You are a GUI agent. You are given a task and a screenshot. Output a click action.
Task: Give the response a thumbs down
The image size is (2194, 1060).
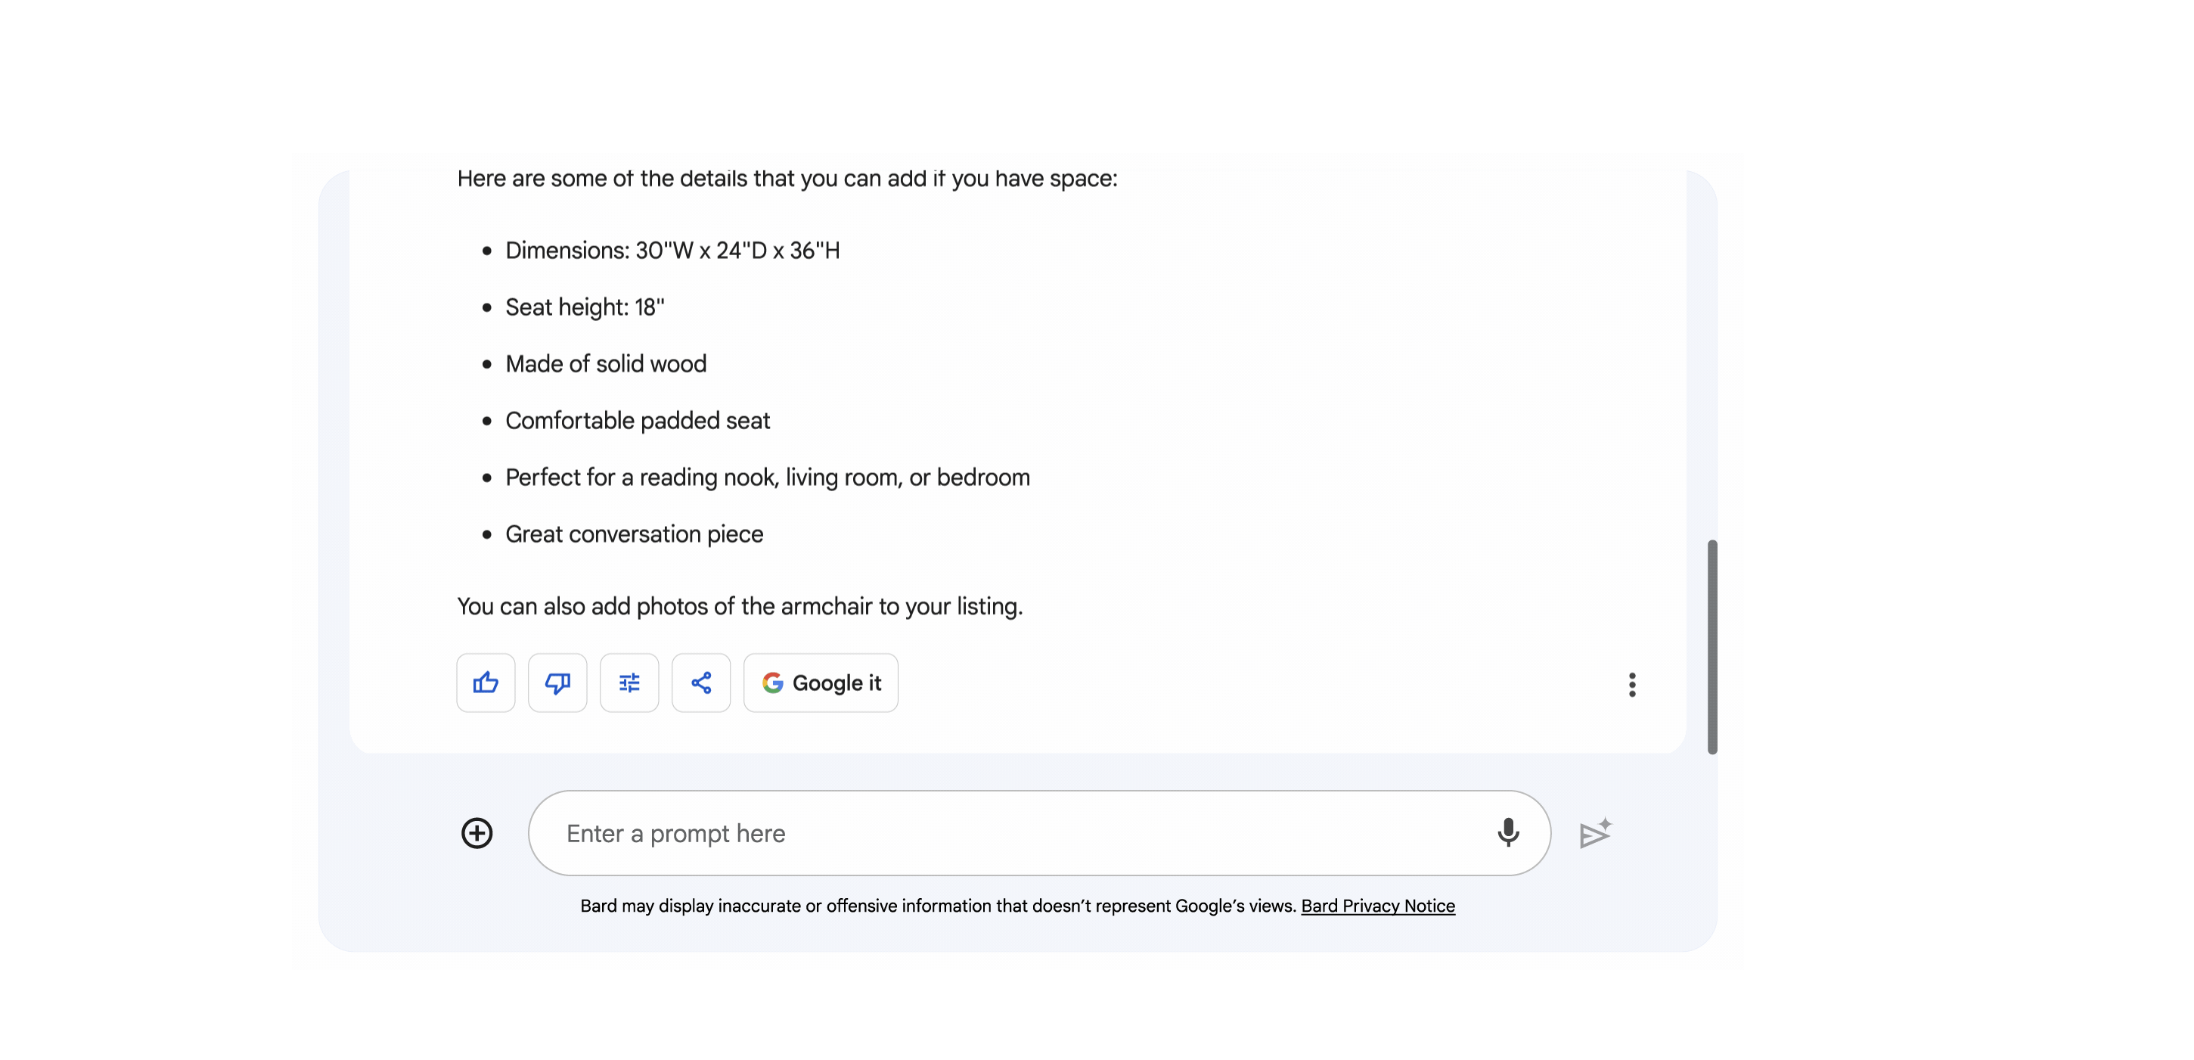557,683
